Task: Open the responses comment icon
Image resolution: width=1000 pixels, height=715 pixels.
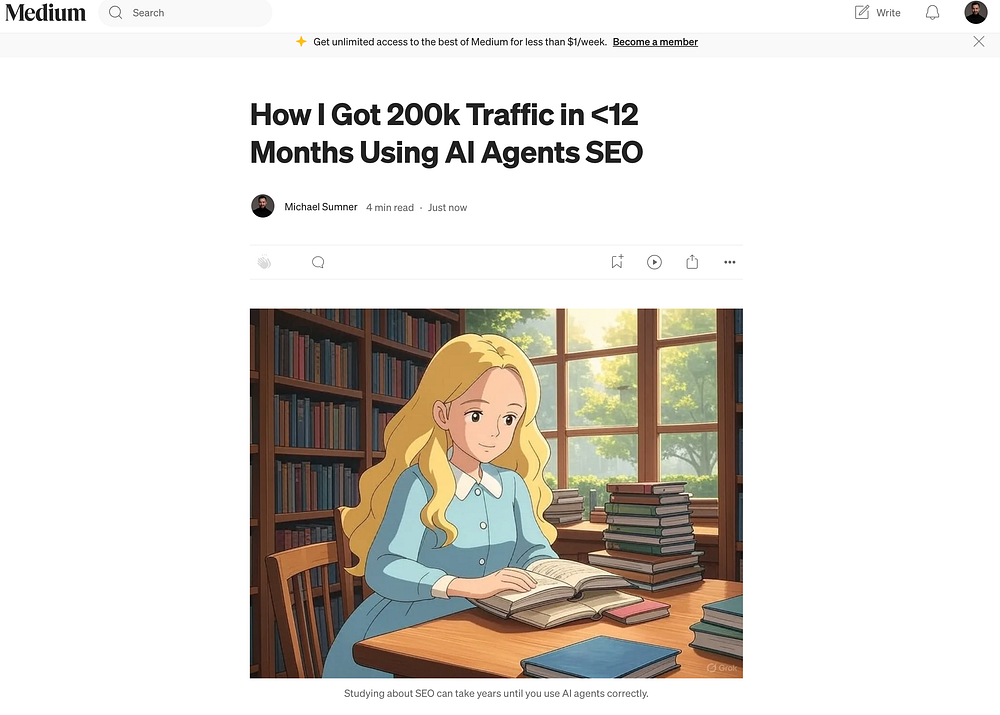Action: coord(318,262)
